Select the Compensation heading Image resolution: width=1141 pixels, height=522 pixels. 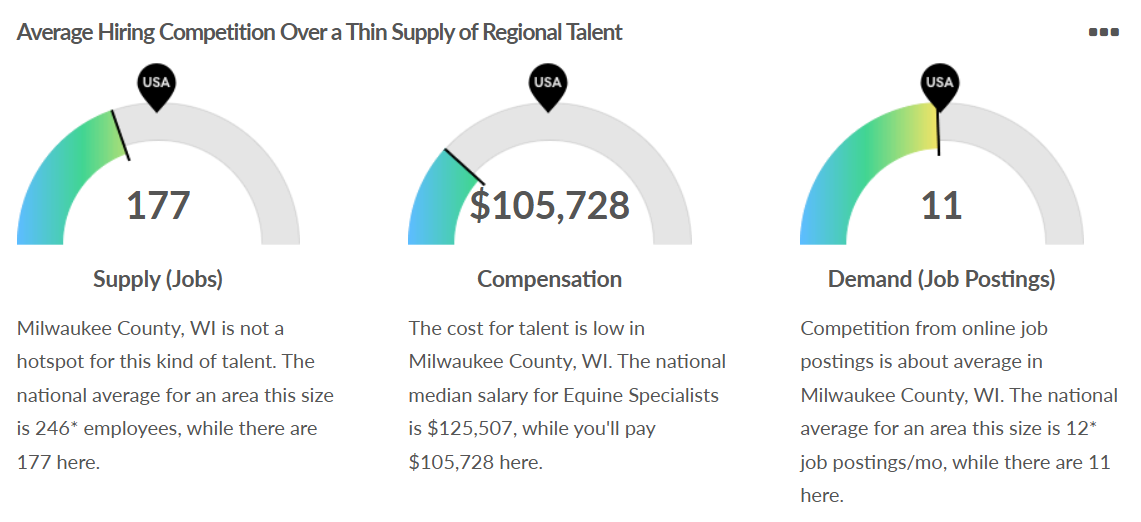[549, 279]
